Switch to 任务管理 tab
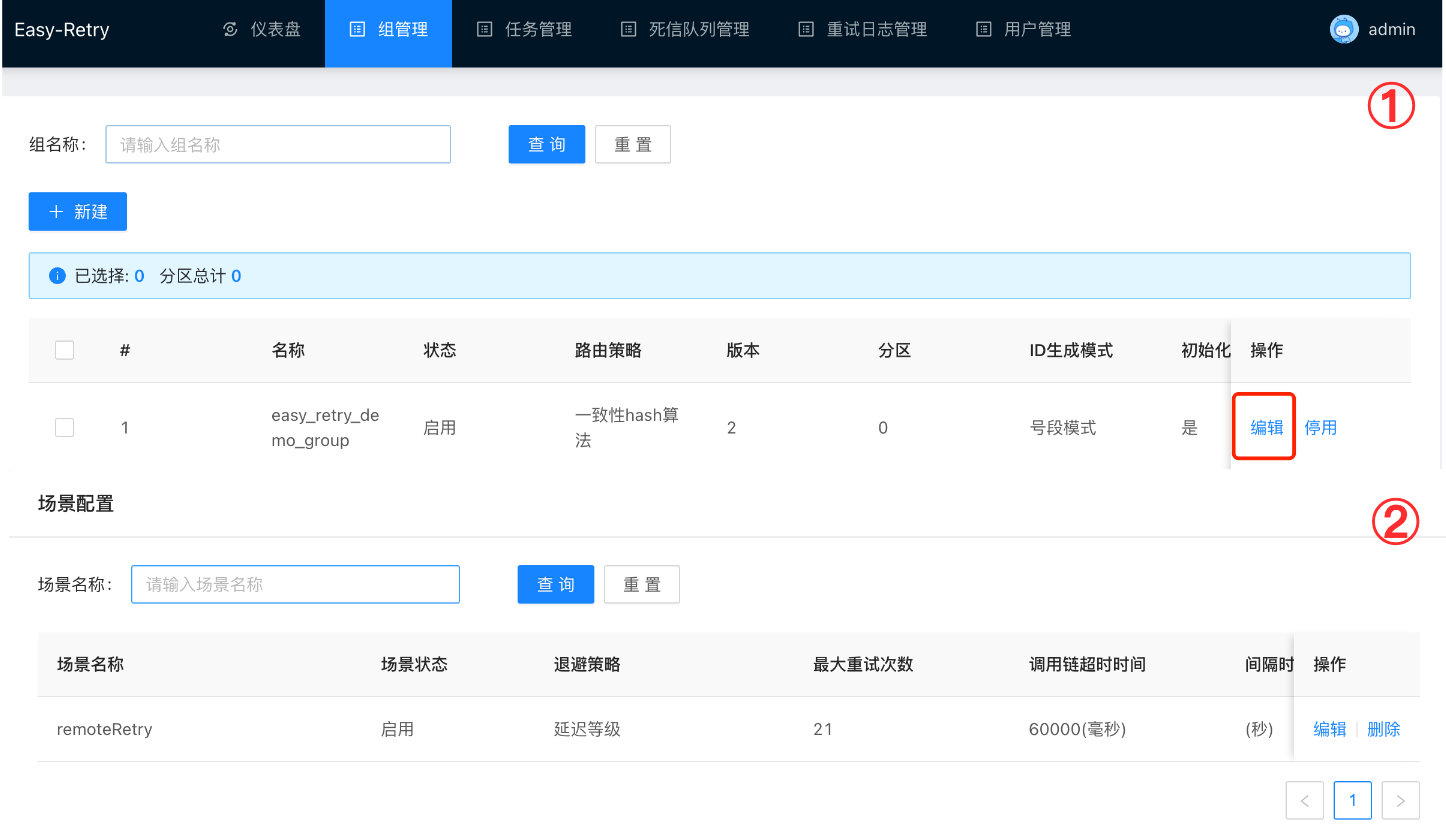The height and width of the screenshot is (838, 1446). point(525,29)
